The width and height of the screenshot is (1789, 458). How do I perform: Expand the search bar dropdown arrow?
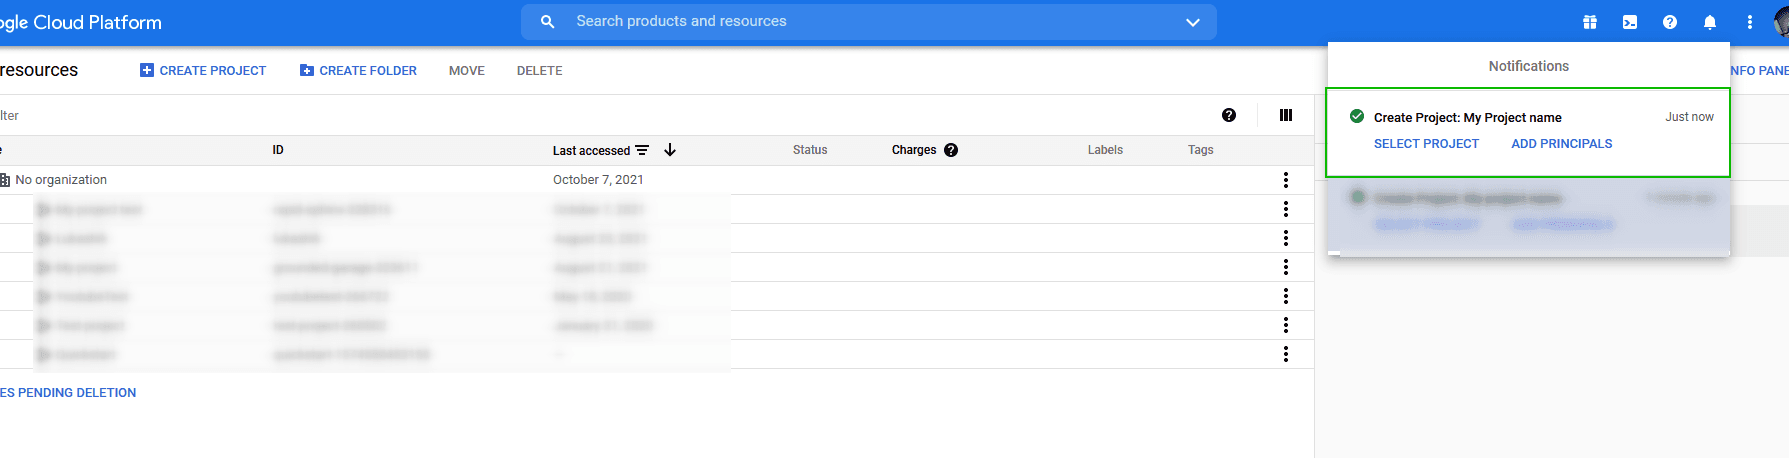[x=1193, y=22]
